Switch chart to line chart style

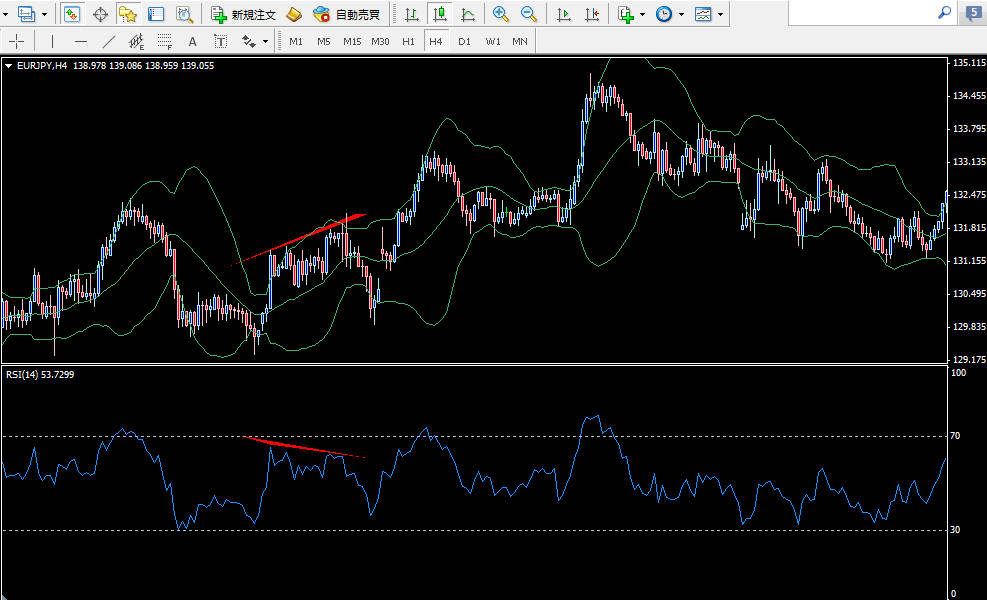468,14
